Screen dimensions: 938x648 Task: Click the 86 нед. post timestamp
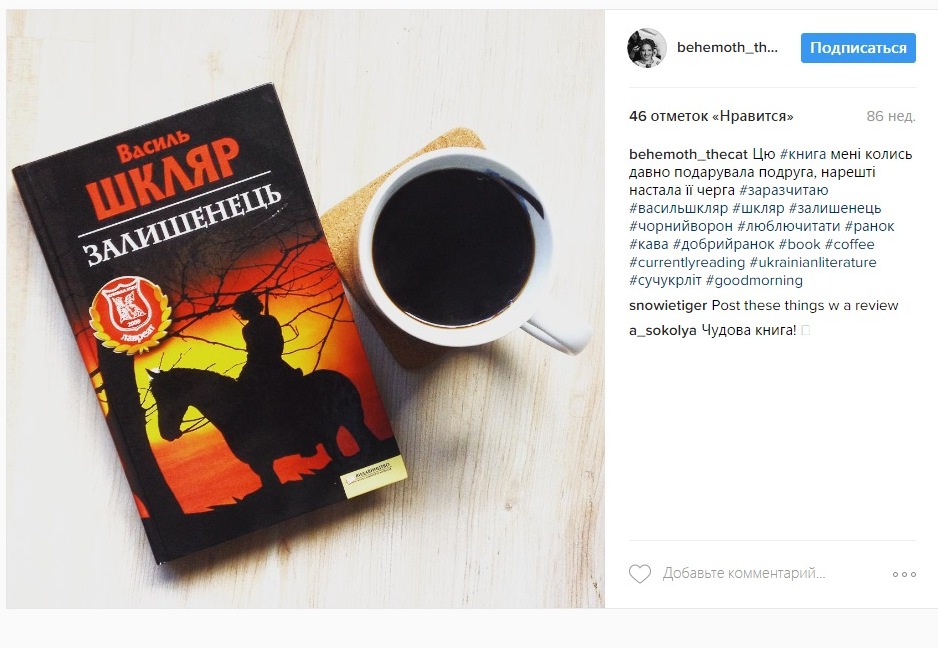[x=891, y=116]
